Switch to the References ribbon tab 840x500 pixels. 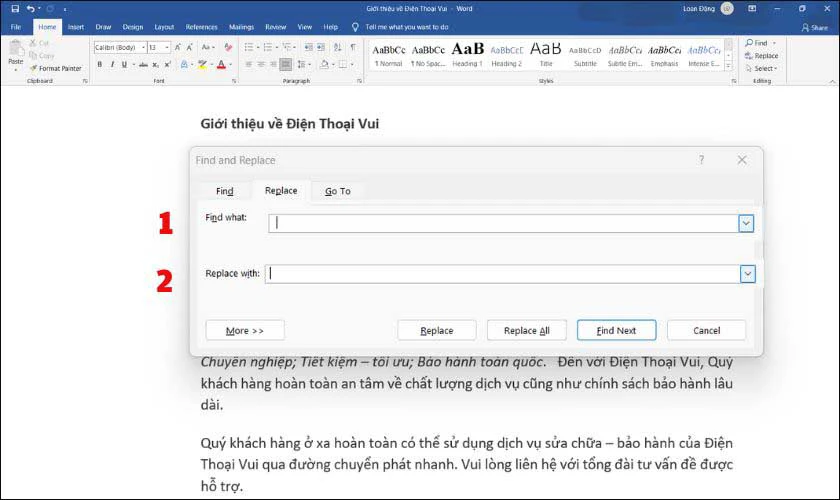(201, 27)
